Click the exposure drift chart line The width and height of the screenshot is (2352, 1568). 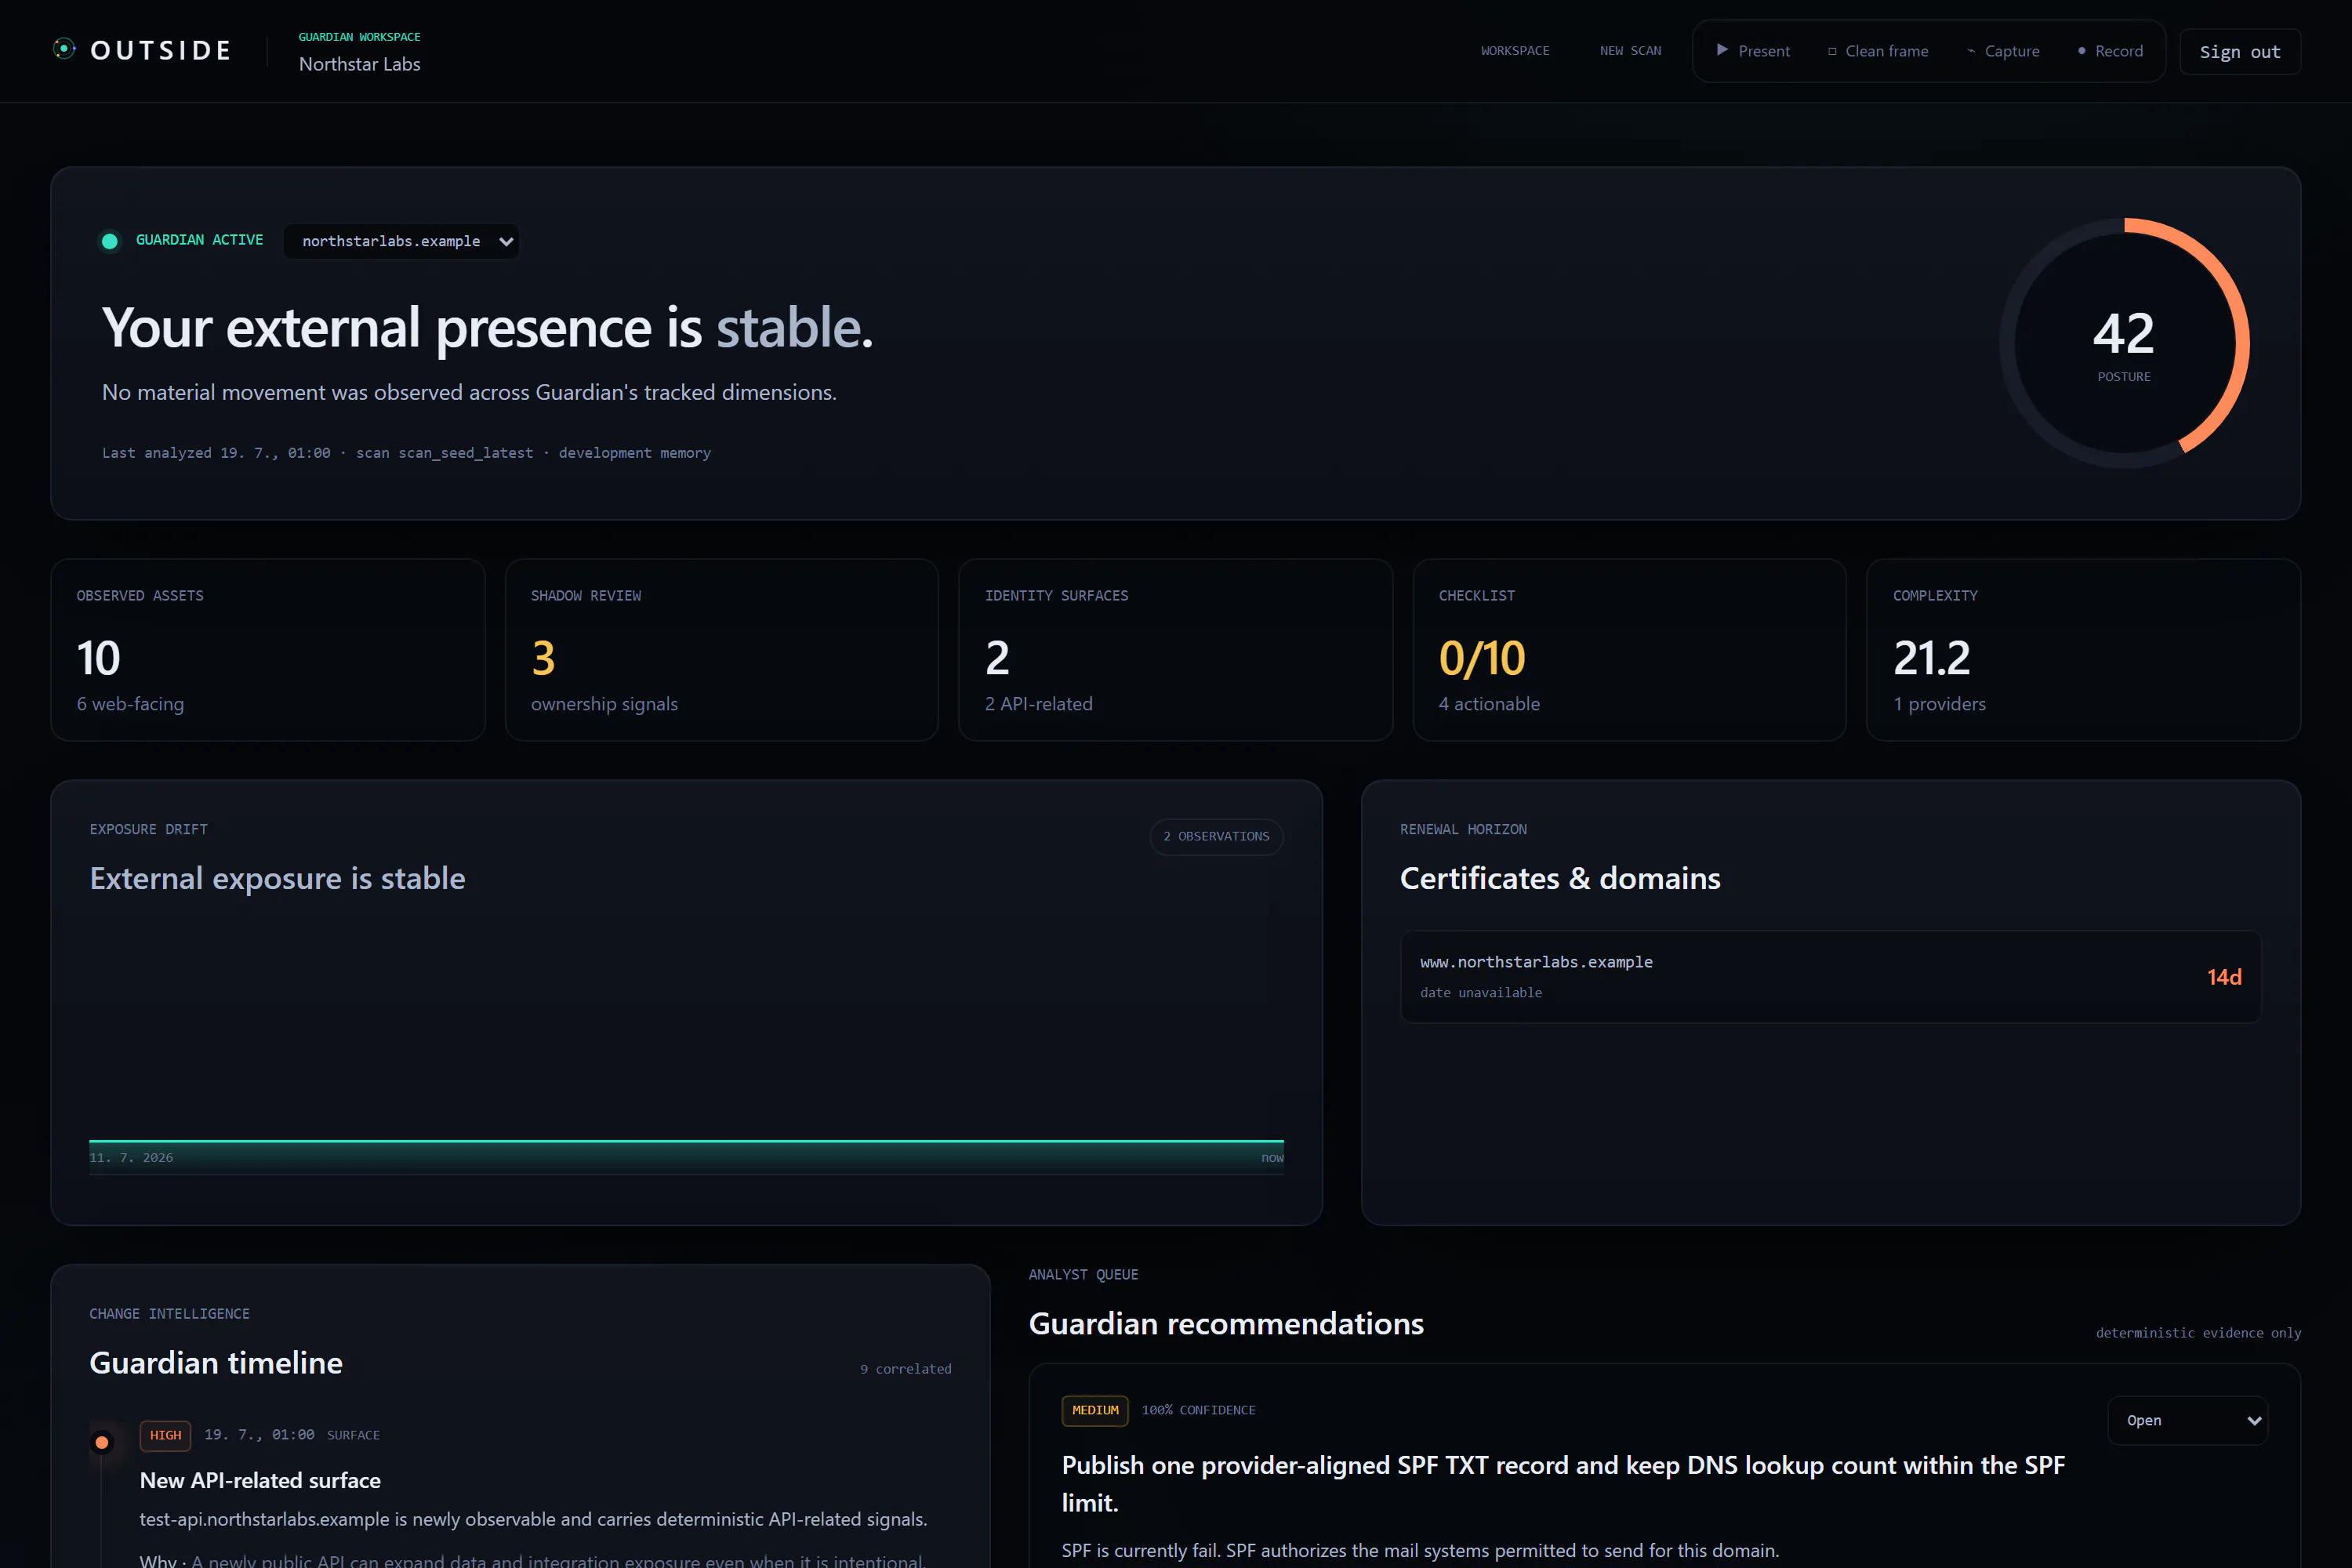[x=686, y=1141]
